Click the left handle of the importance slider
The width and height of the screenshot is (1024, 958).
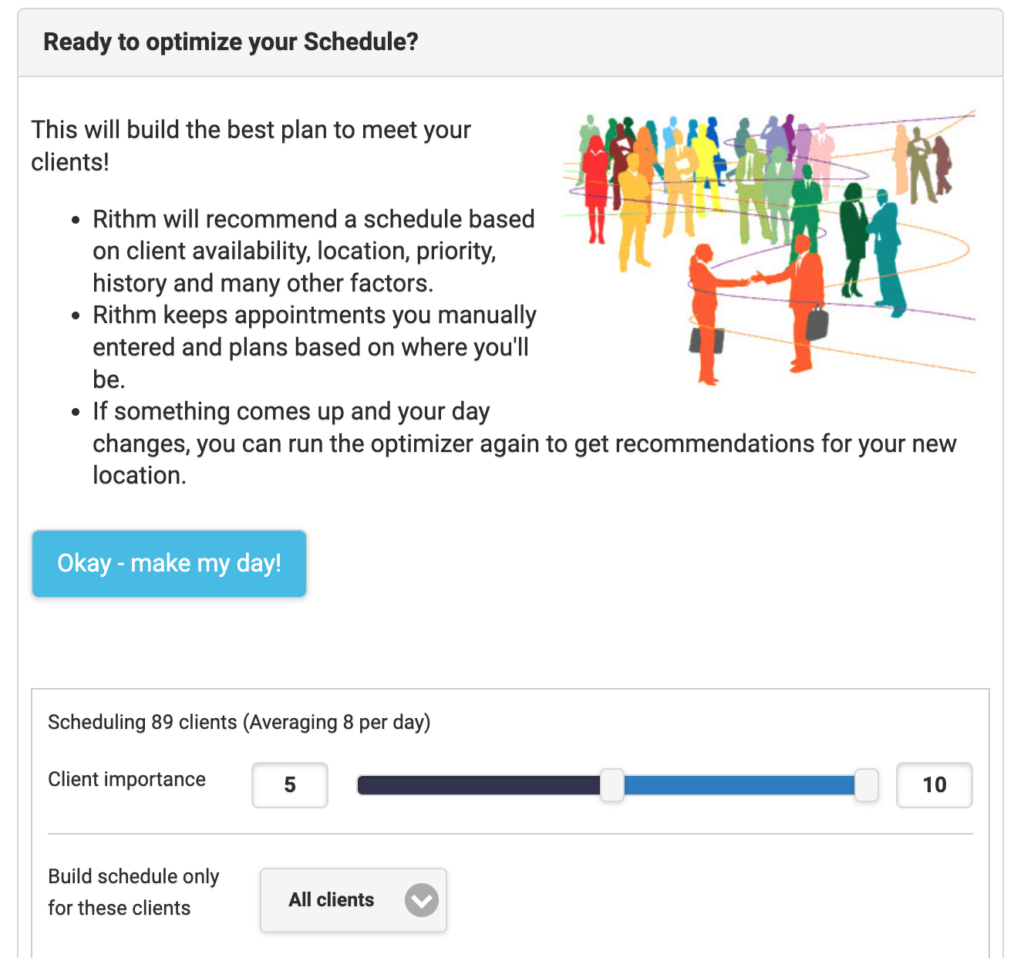(x=612, y=784)
